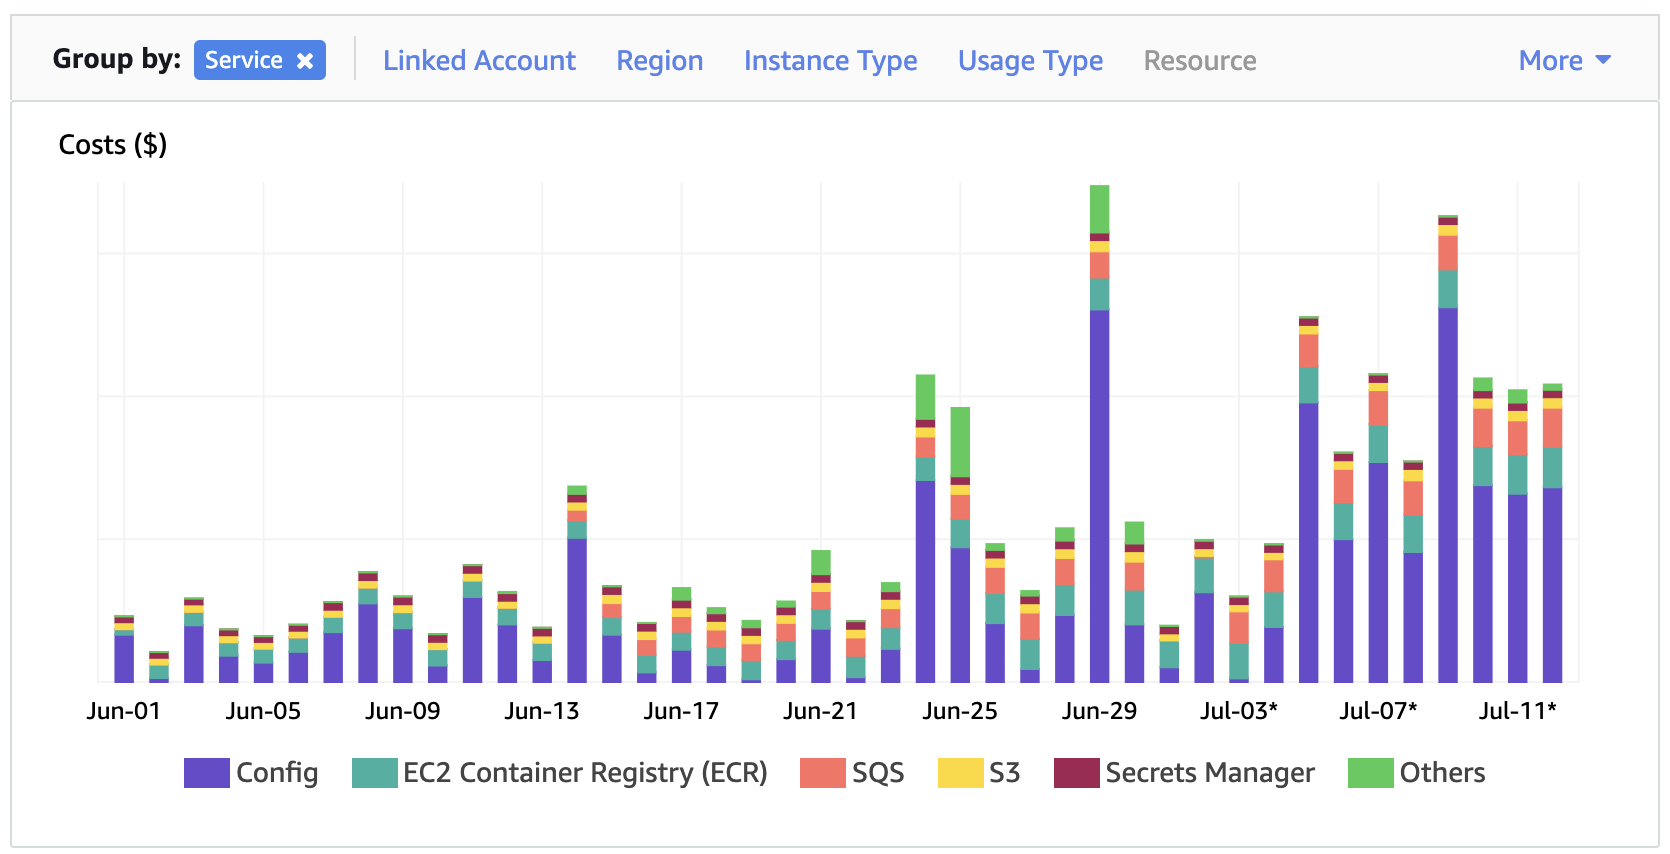
Task: Click the Secrets Manager legend label
Action: (x=1209, y=773)
